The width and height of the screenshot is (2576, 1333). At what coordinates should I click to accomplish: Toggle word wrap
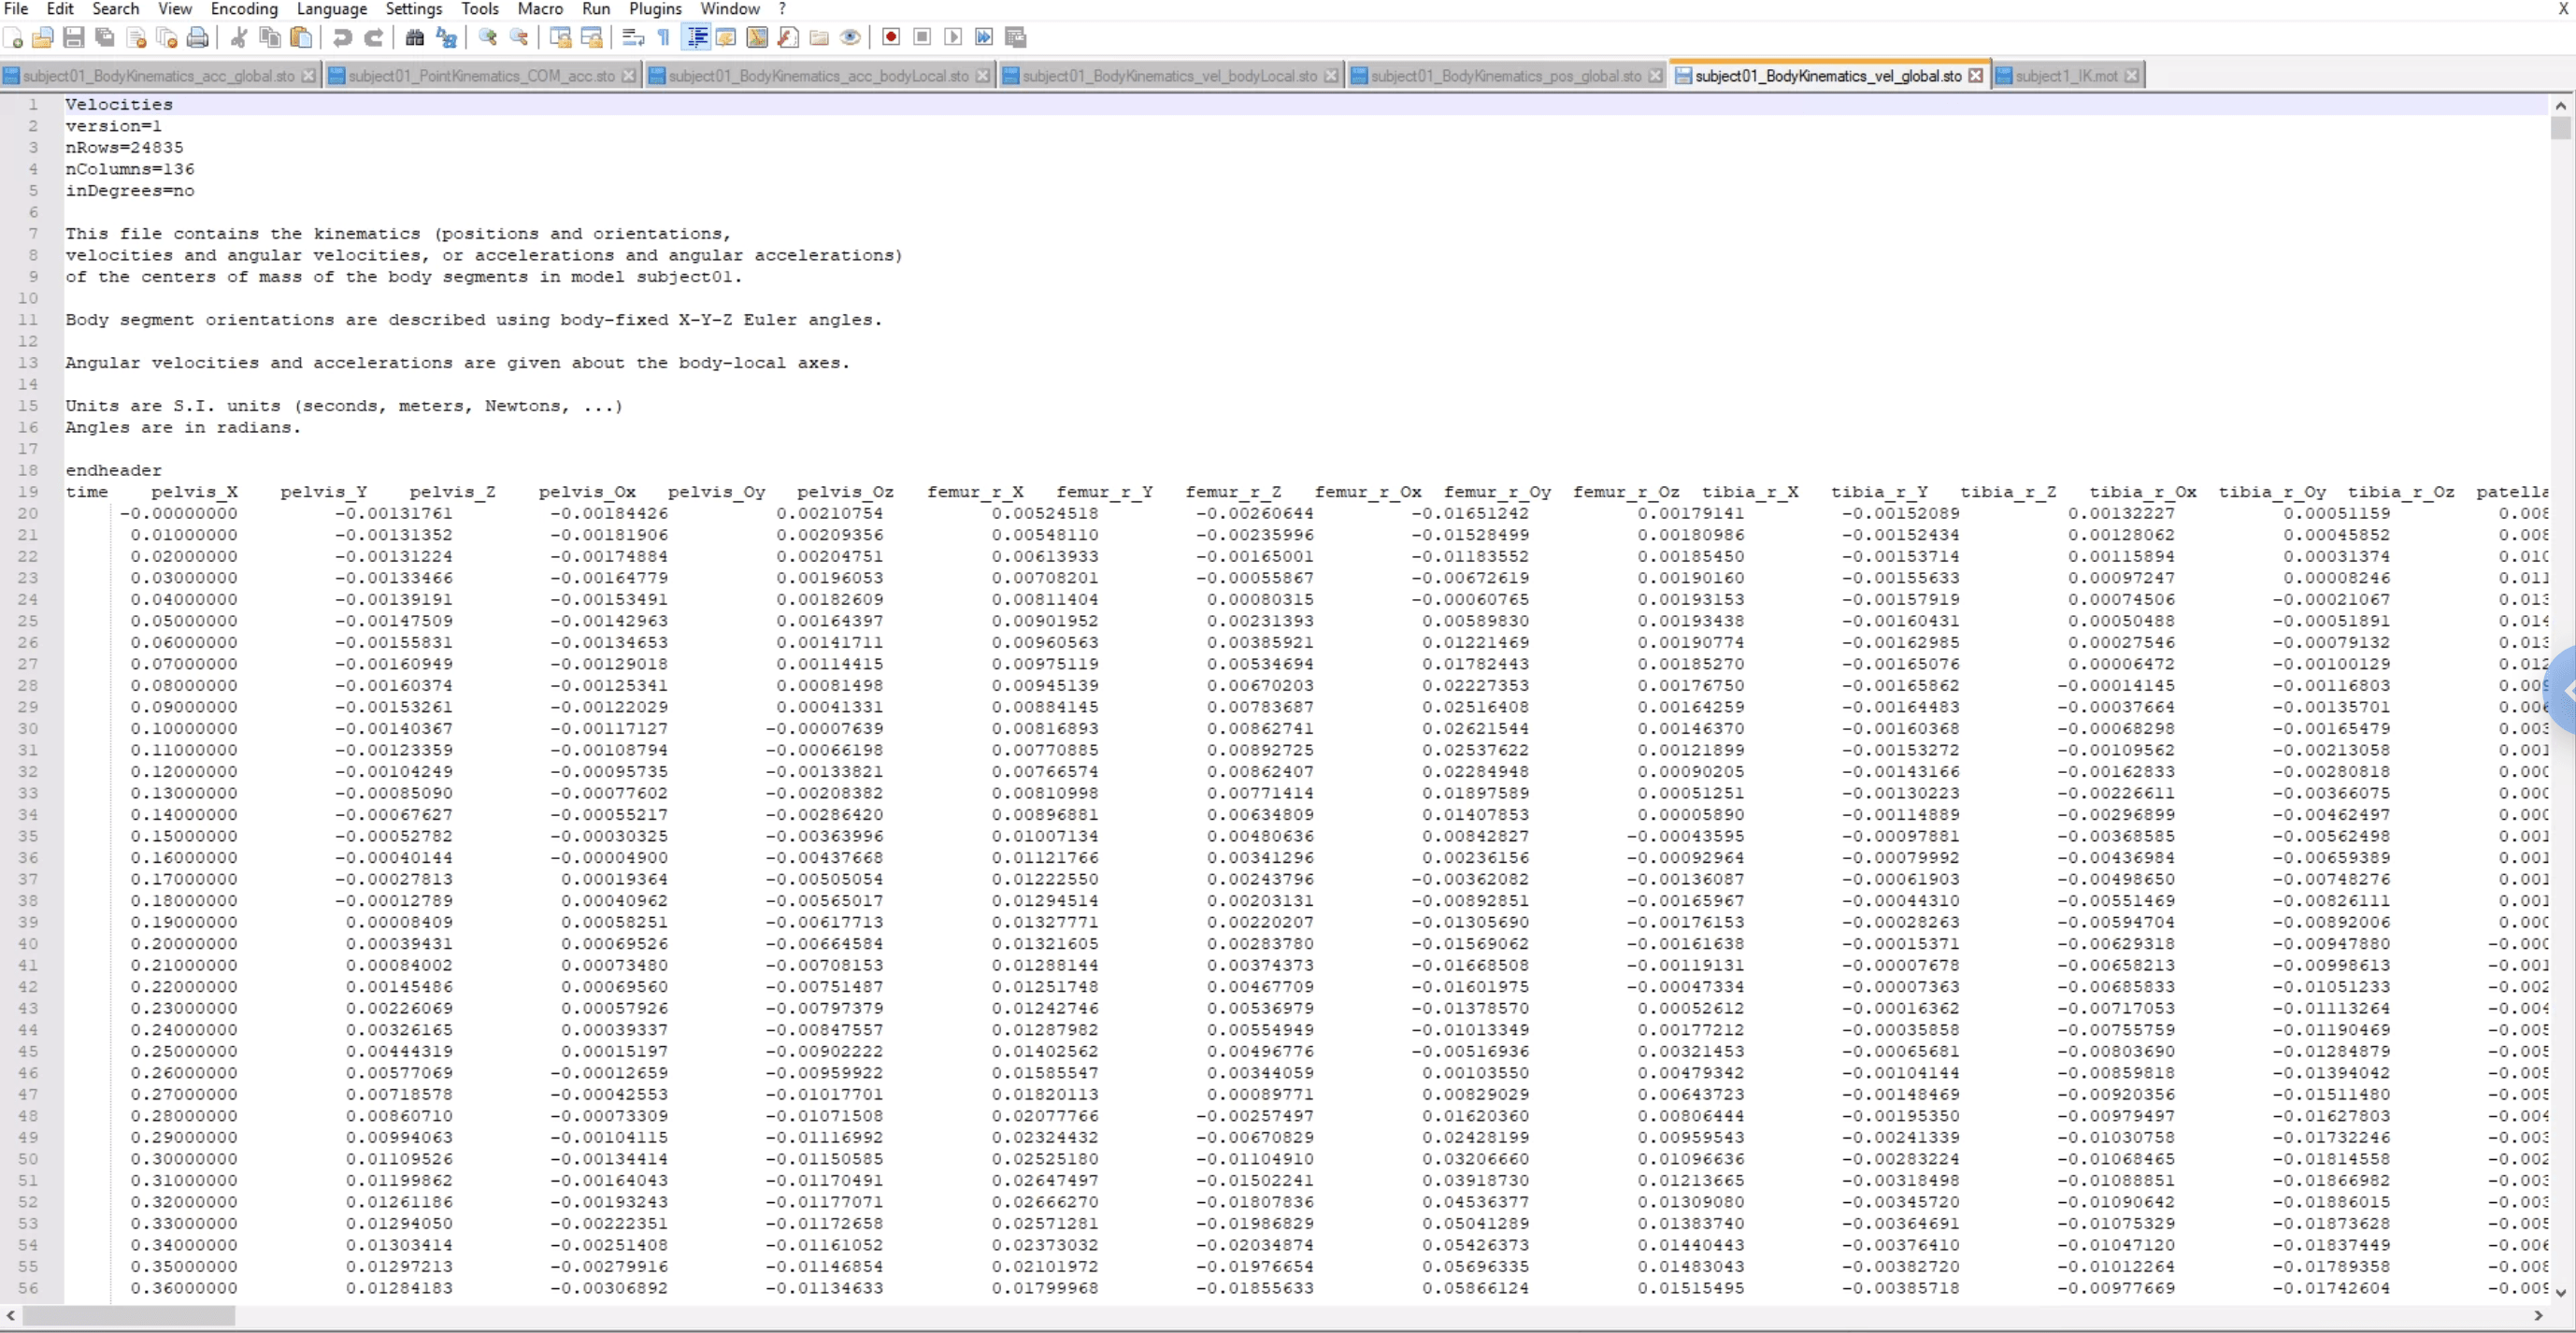click(633, 38)
